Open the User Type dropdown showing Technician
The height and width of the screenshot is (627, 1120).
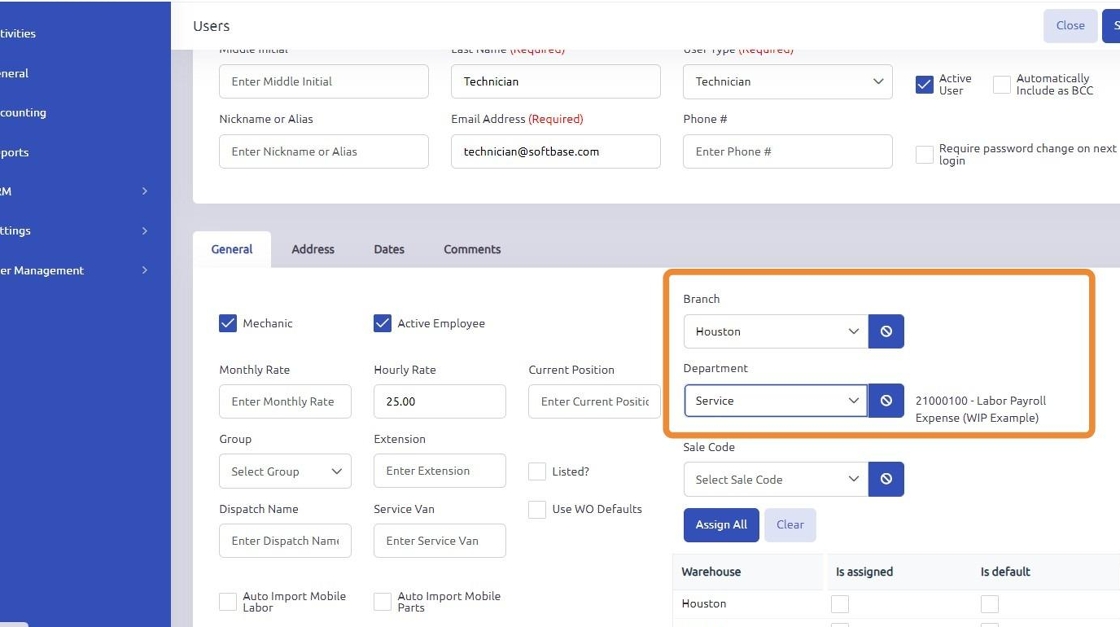point(787,82)
